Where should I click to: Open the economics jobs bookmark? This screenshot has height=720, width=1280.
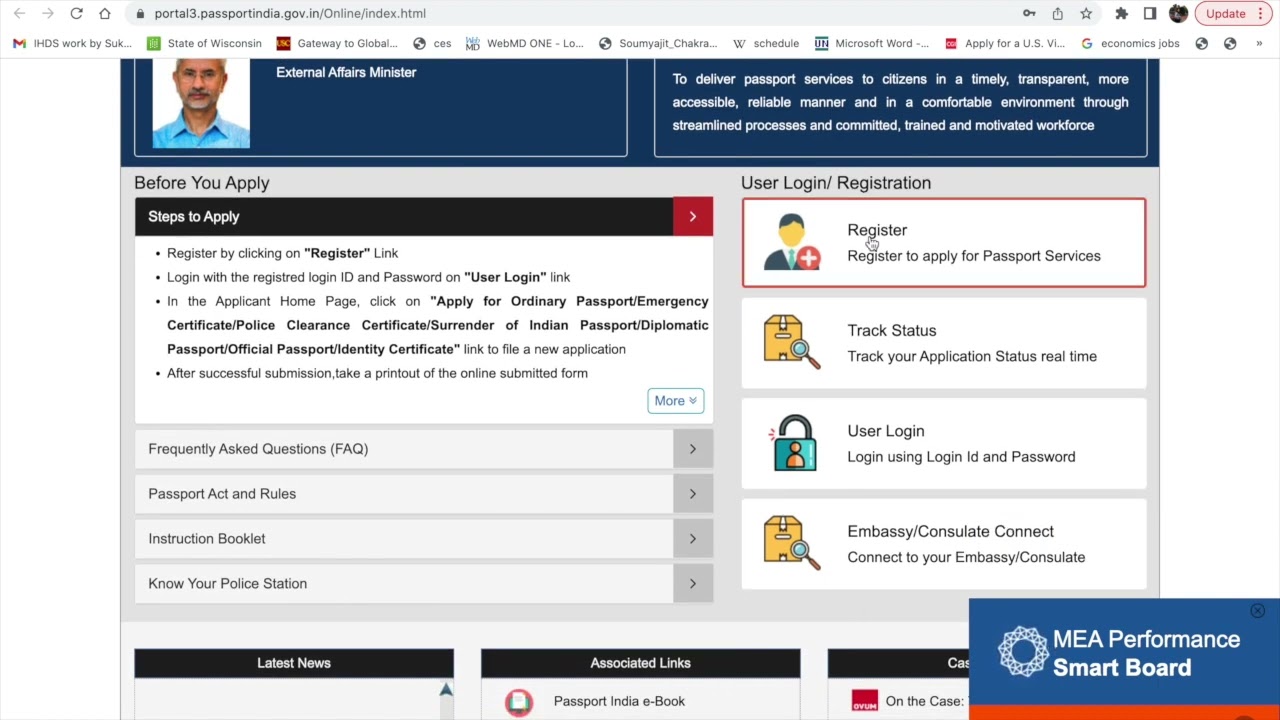point(1130,43)
